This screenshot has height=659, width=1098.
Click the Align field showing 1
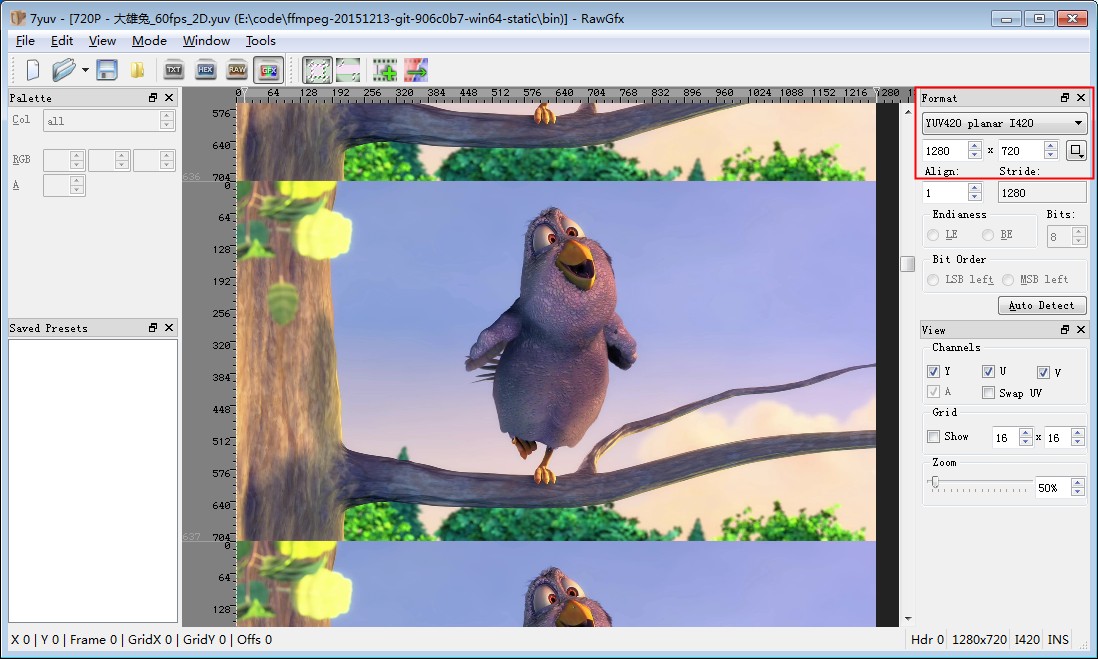pos(945,193)
